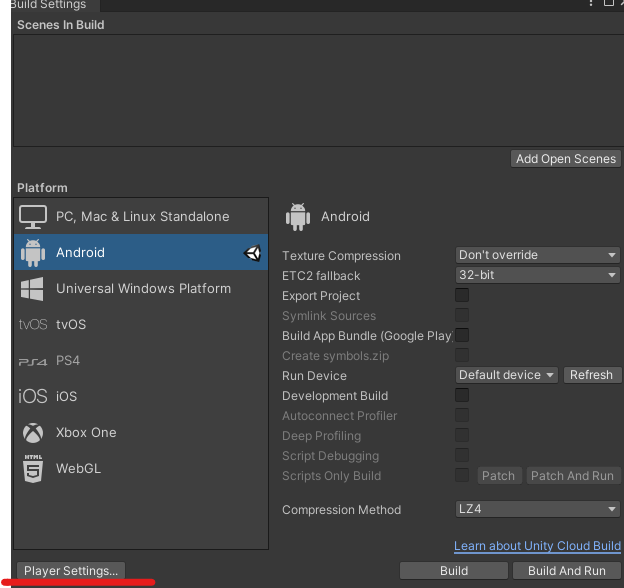Viewport: 624px width, 588px height.
Task: Toggle the Symlink Sources checkbox
Action: (462, 315)
